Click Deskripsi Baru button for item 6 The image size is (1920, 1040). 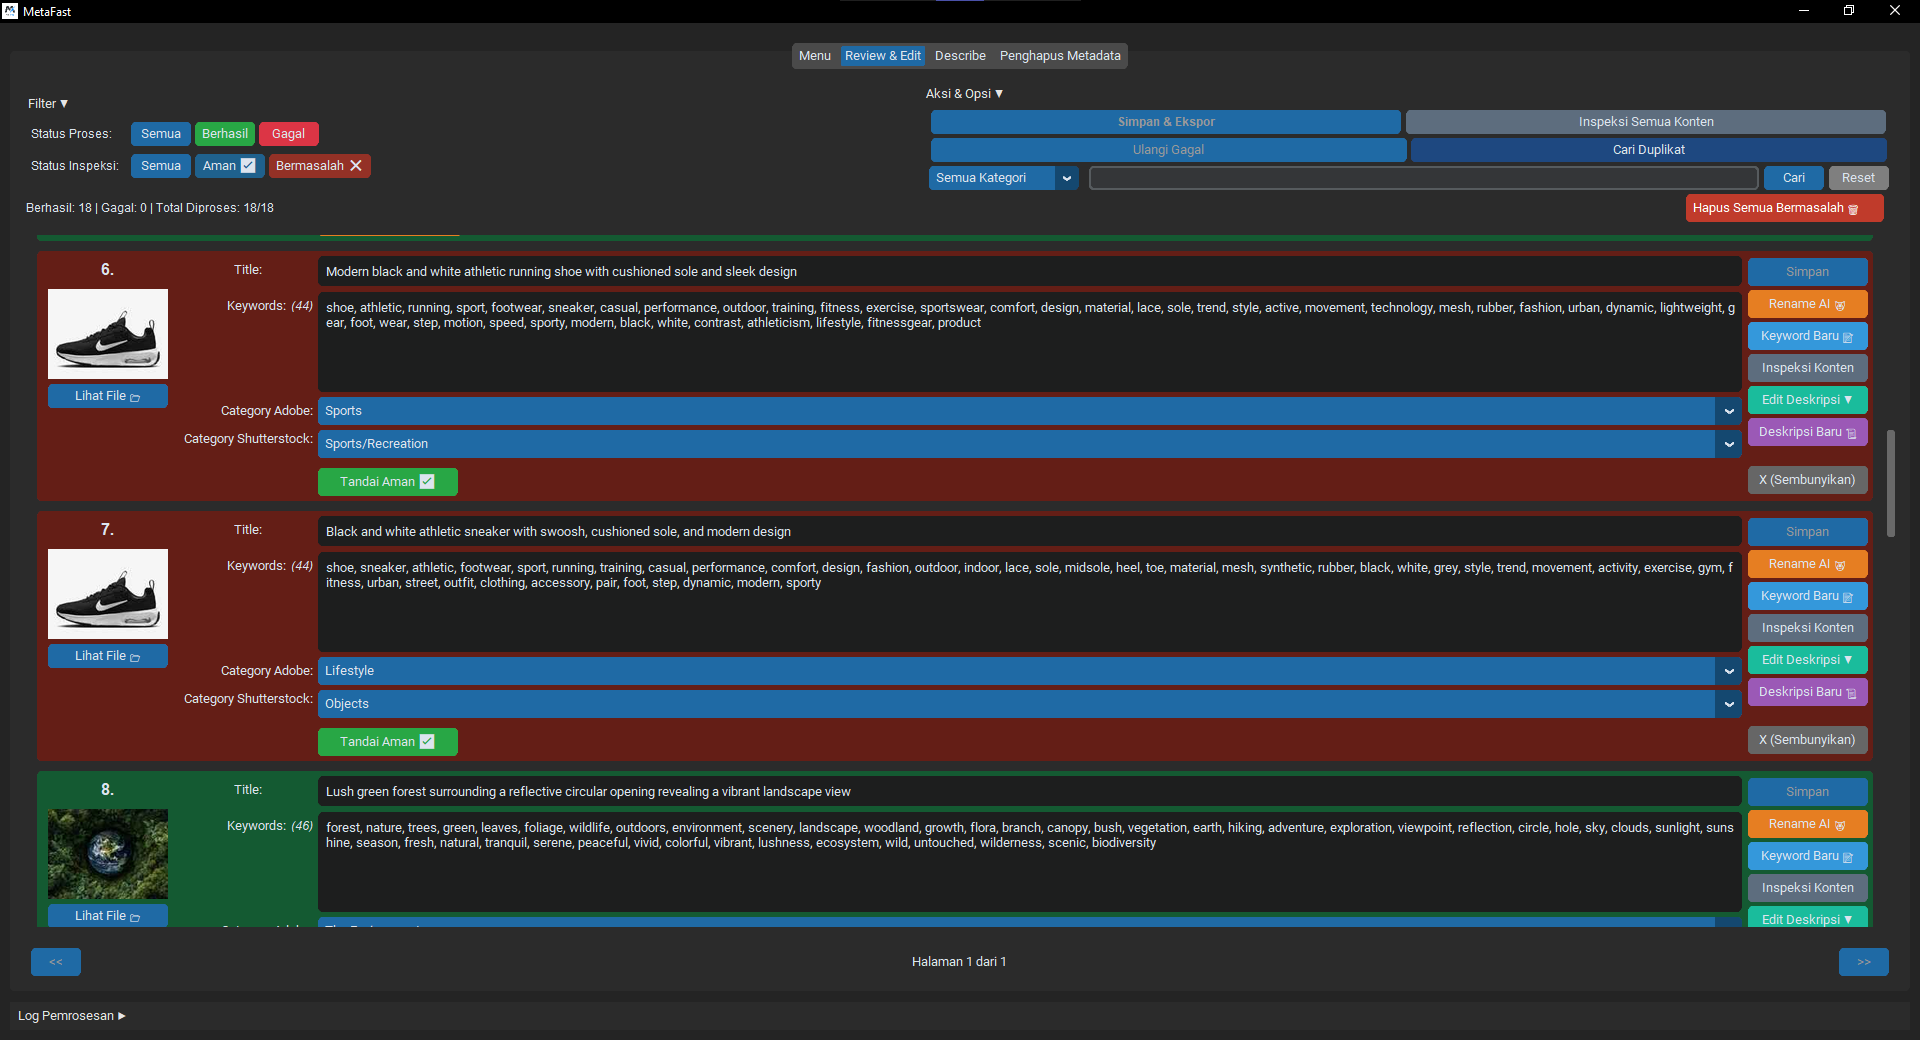coord(1806,432)
